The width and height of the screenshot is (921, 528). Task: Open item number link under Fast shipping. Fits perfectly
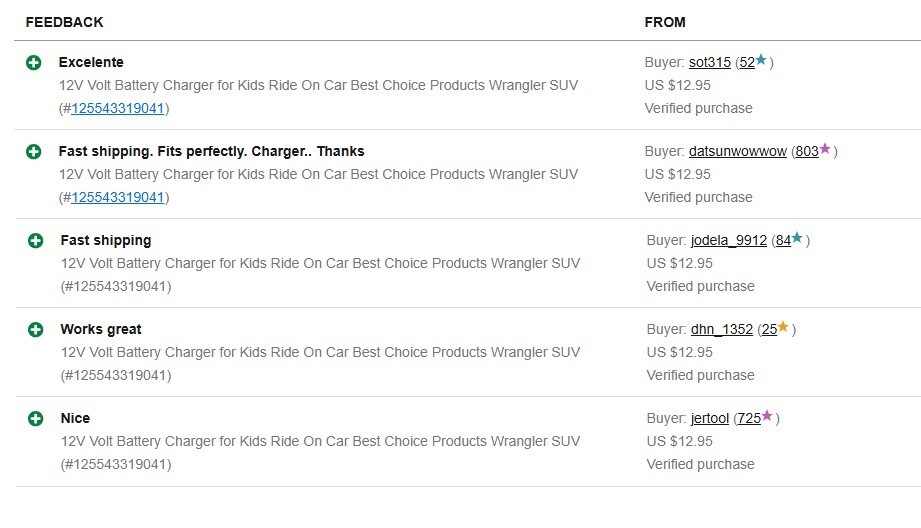pos(117,198)
